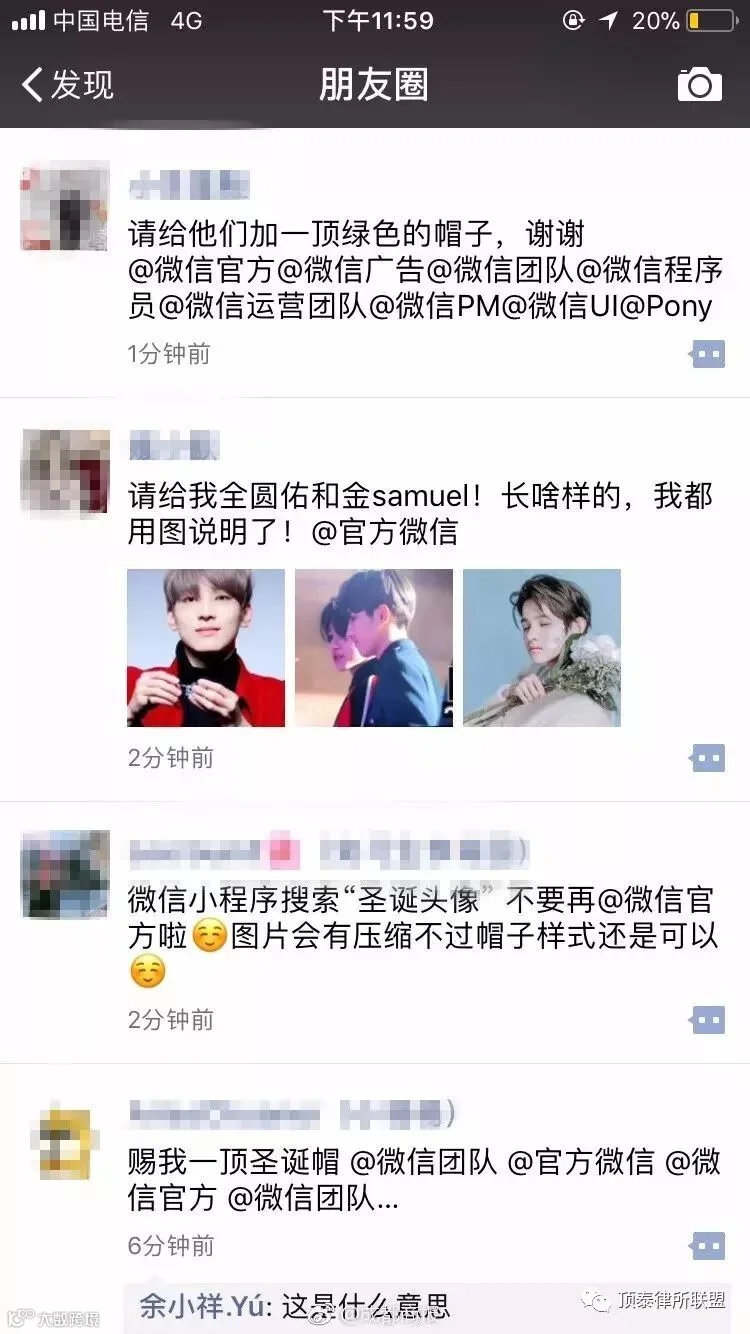This screenshot has width=750, height=1334.
Task: Tap the camera icon to post a moment
Action: click(x=699, y=85)
